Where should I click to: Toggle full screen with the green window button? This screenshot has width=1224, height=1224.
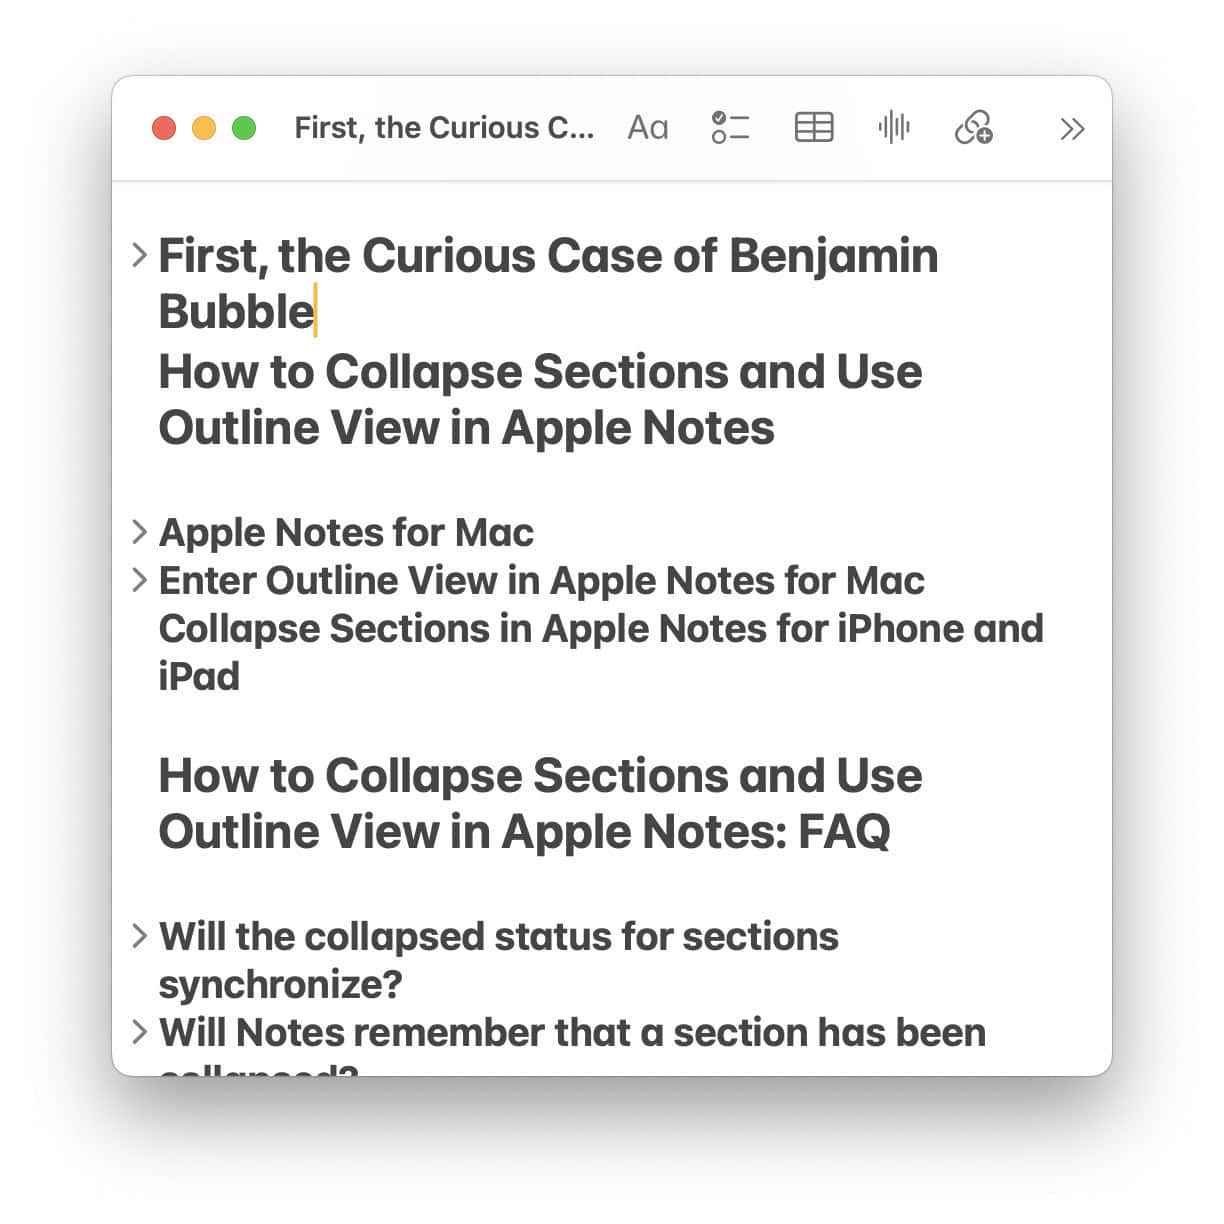coord(243,127)
